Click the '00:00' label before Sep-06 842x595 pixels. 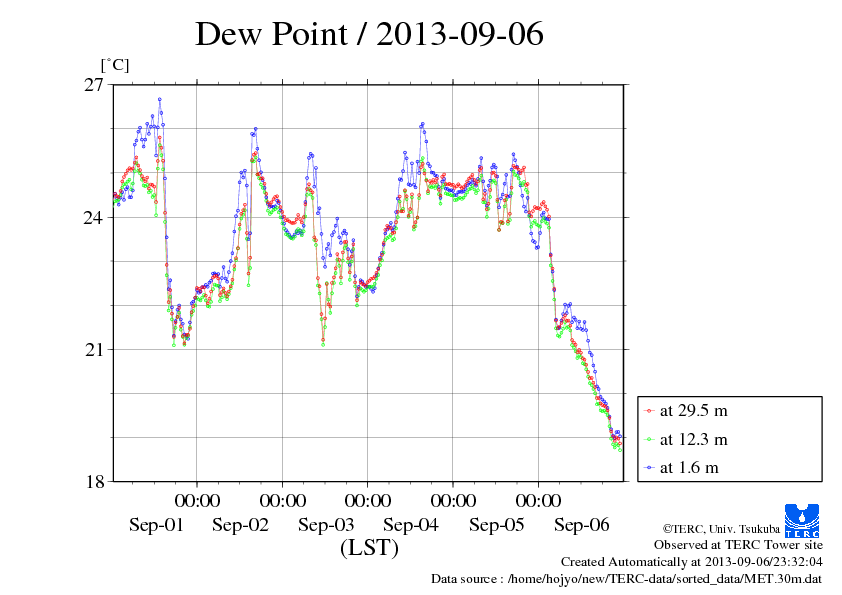538,501
